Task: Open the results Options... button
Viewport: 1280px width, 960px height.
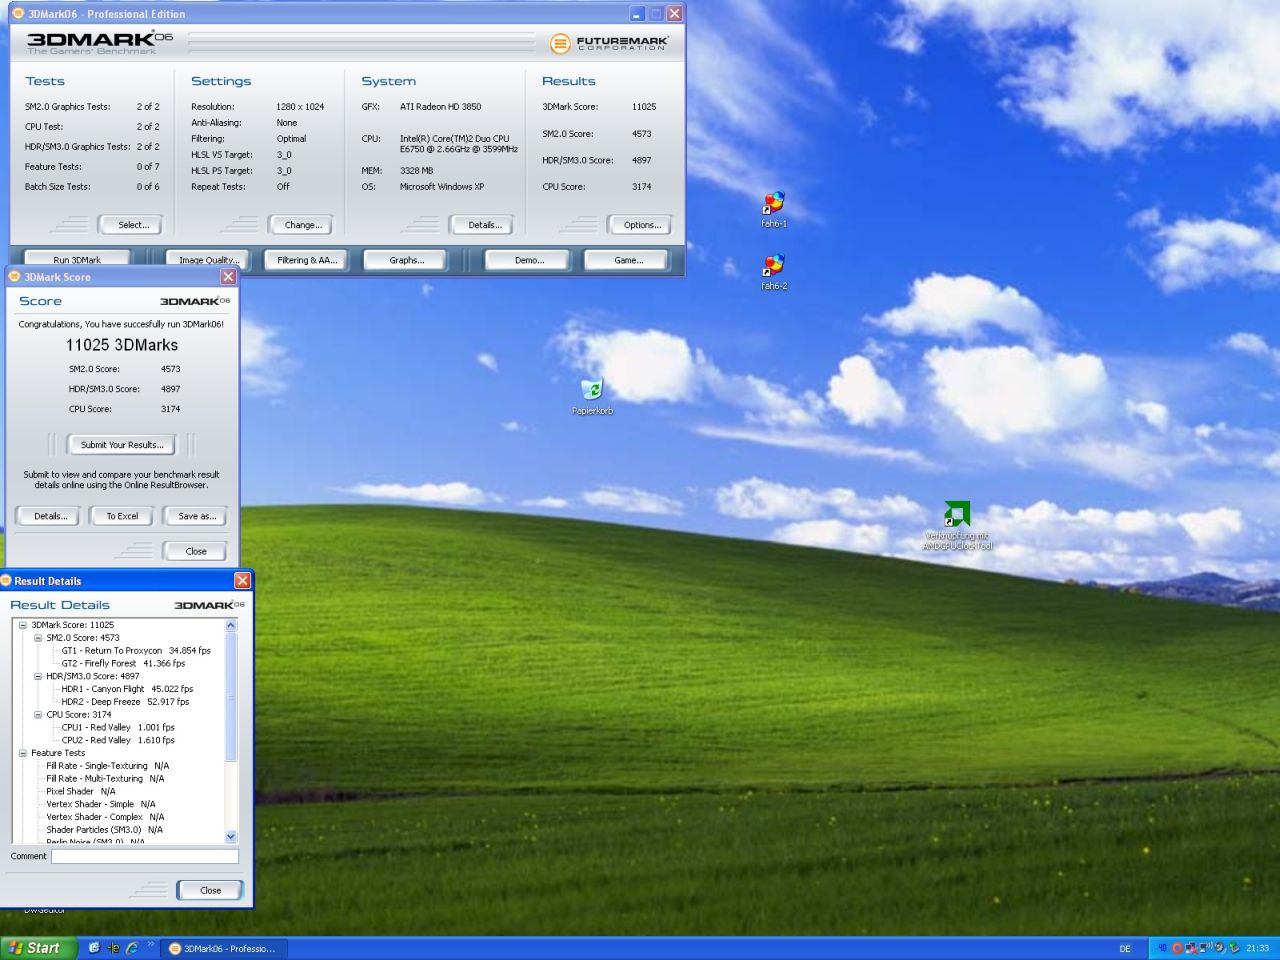Action: coord(640,225)
